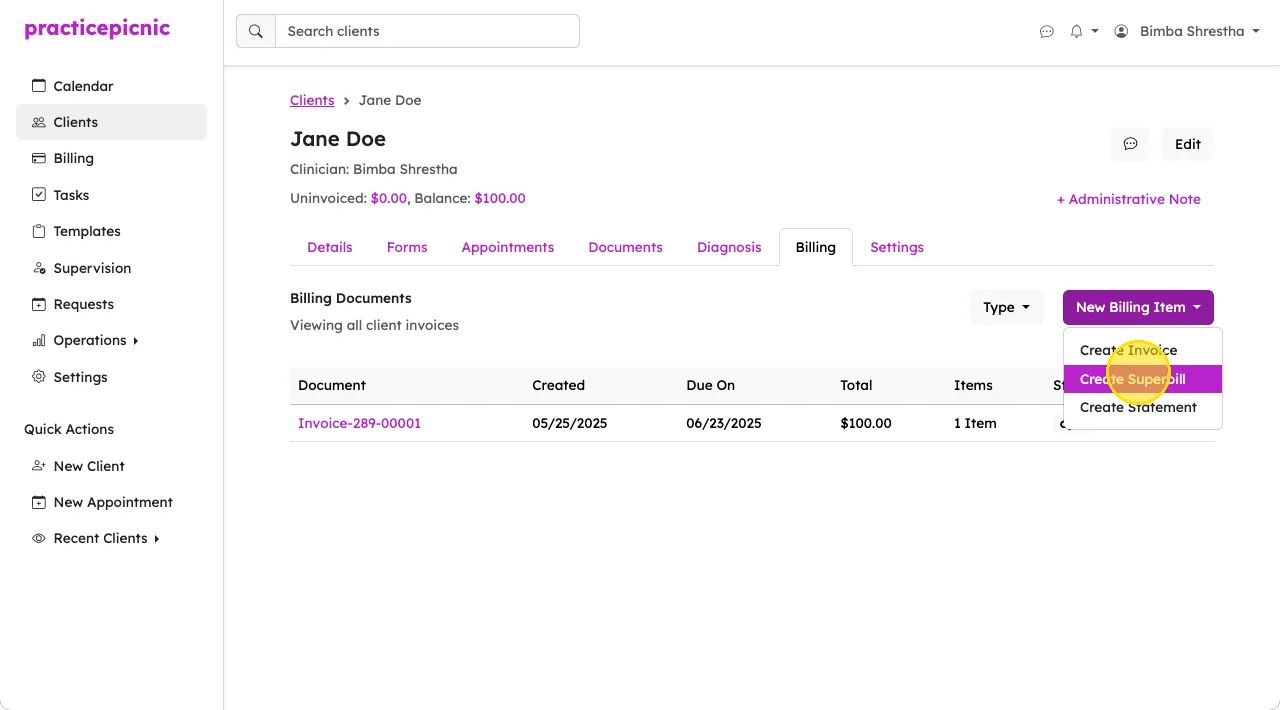Choose Create Invoice from menu
Screen dimensions: 1280x710
(1143, 350)
